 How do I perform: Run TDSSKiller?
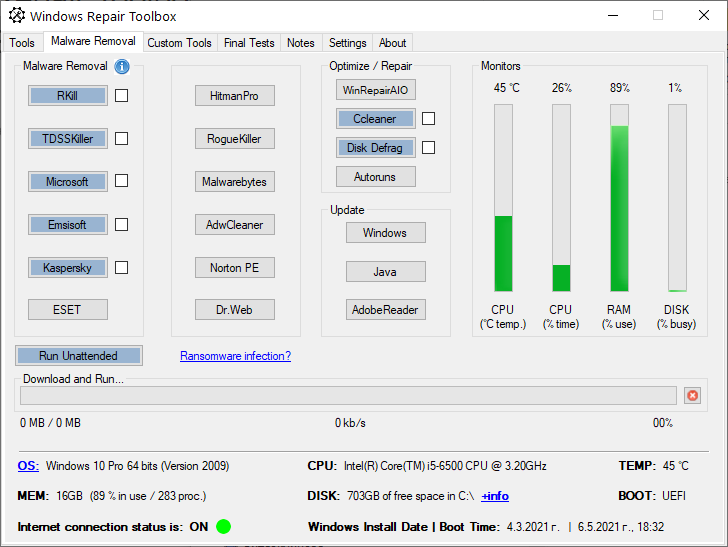coord(68,138)
